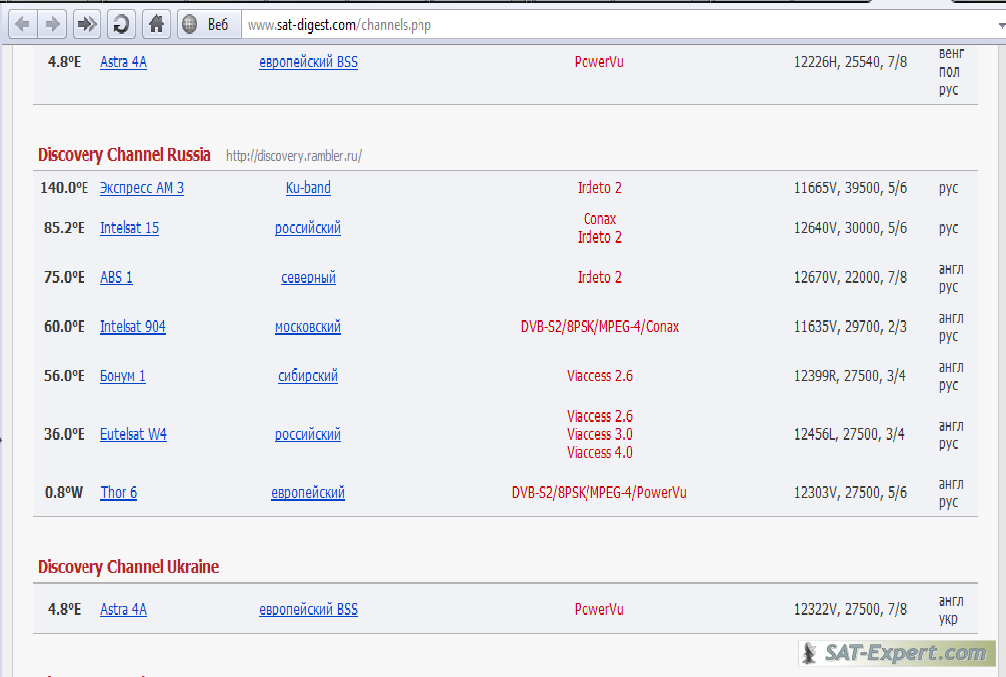Select the Viaccess 4.0 encoding text
1006x677 pixels.
599,453
